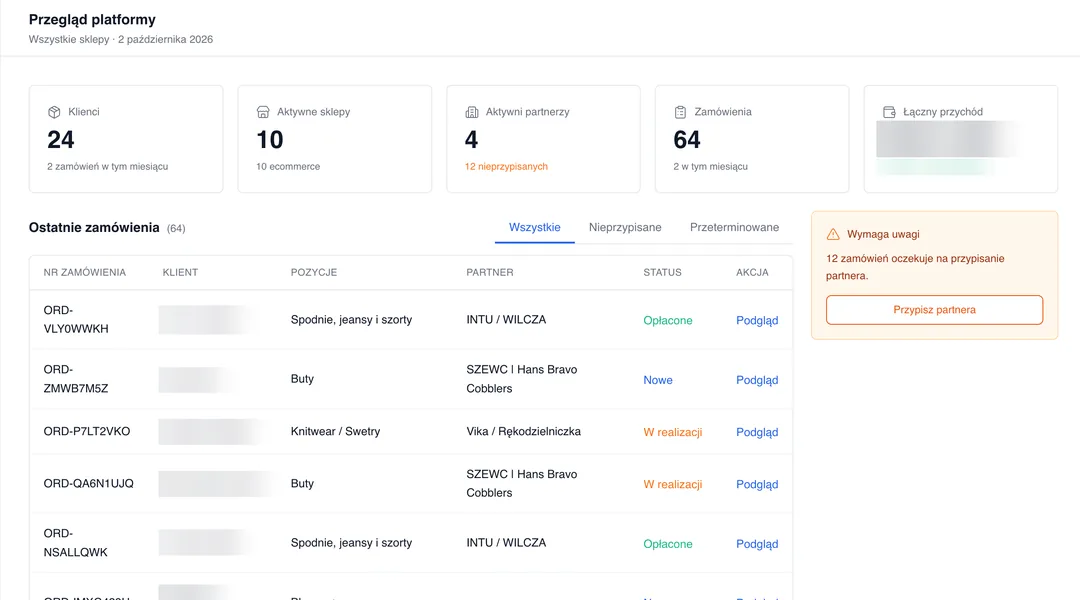1080x600 pixels.
Task: Open Podgląd for order ORD-ZMWB7M5Z
Action: (757, 380)
